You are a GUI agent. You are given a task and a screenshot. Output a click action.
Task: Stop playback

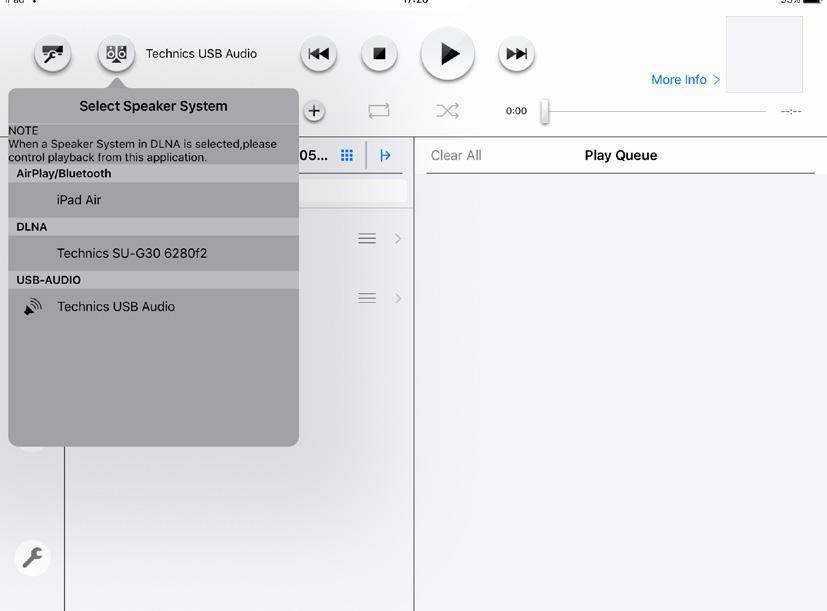click(x=379, y=54)
